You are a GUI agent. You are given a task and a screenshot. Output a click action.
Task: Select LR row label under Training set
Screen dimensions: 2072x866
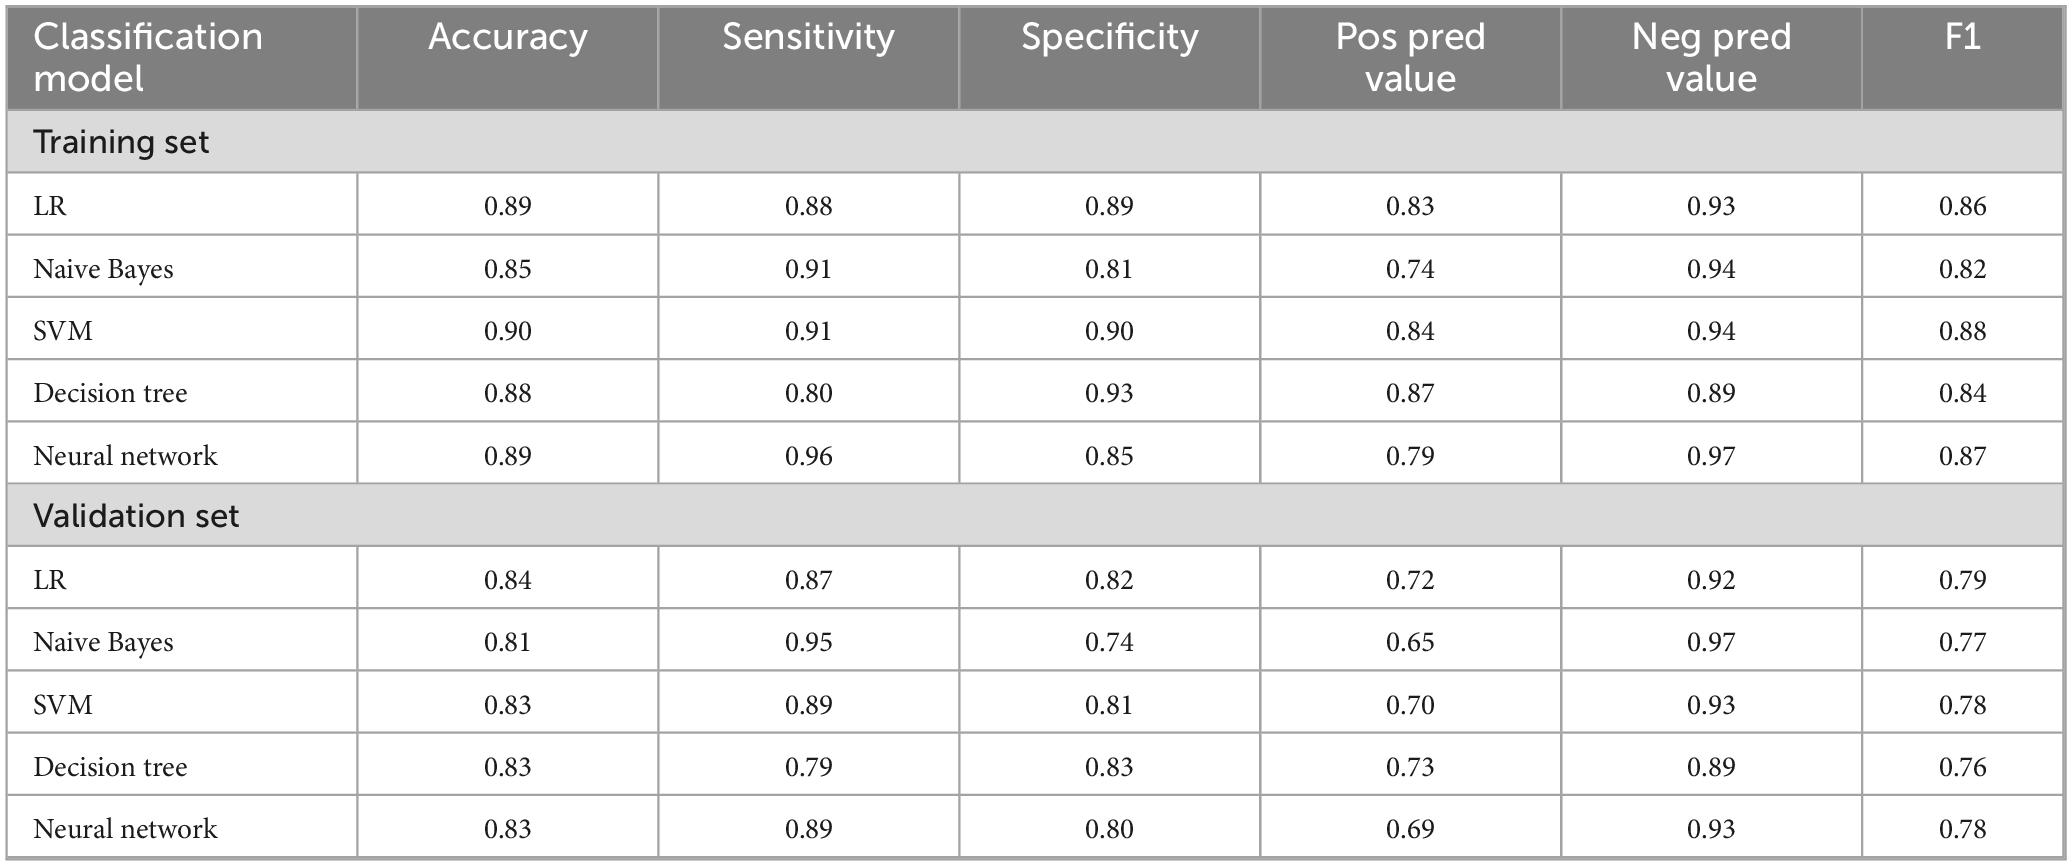click(50, 206)
